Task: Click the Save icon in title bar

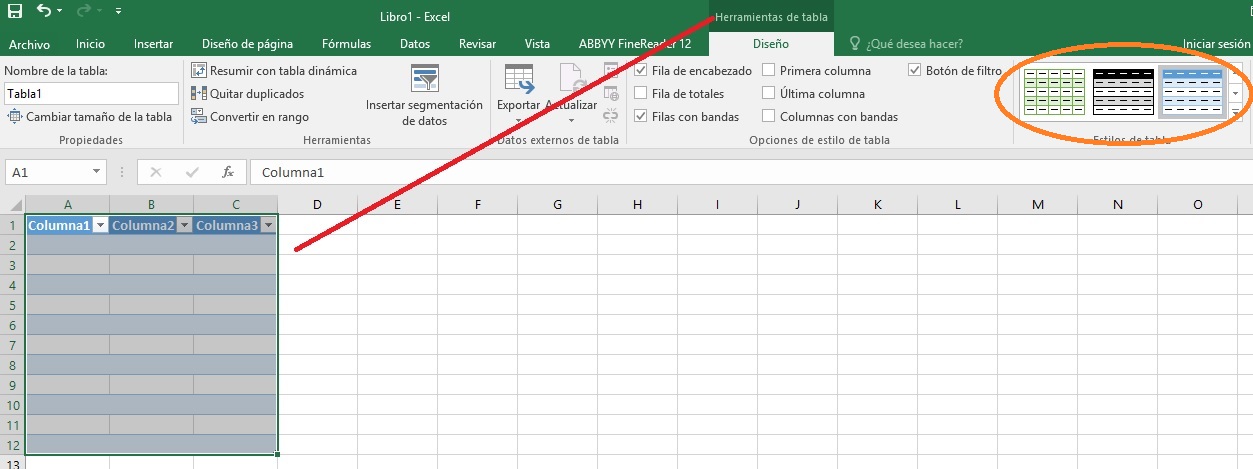Action: (15, 12)
